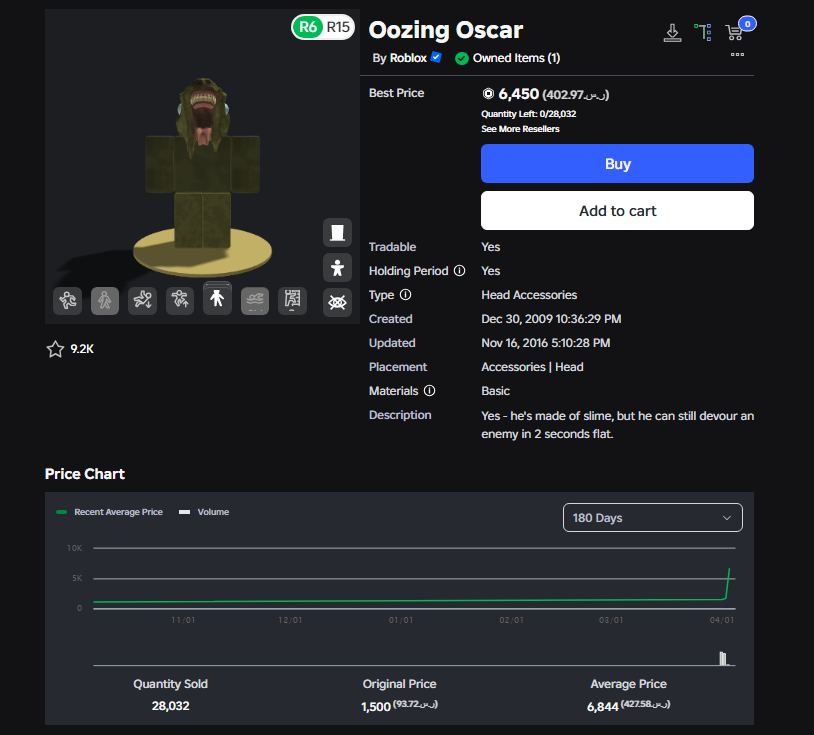Show Materials info tooltip icon
The height and width of the screenshot is (735, 814).
pyautogui.click(x=429, y=390)
